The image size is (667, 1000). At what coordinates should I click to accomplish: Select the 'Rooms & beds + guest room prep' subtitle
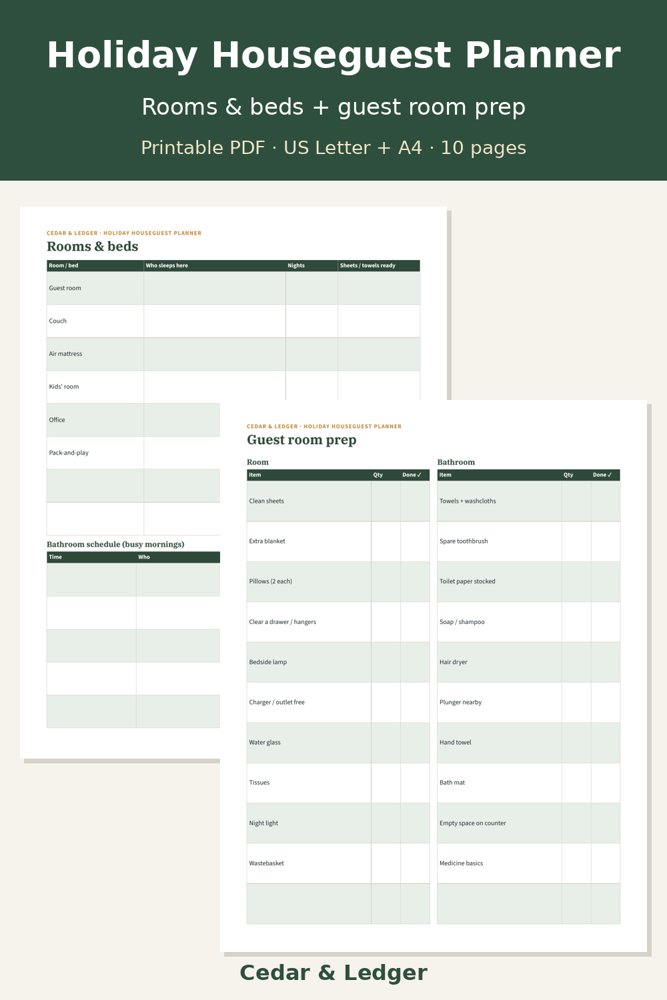click(x=334, y=107)
